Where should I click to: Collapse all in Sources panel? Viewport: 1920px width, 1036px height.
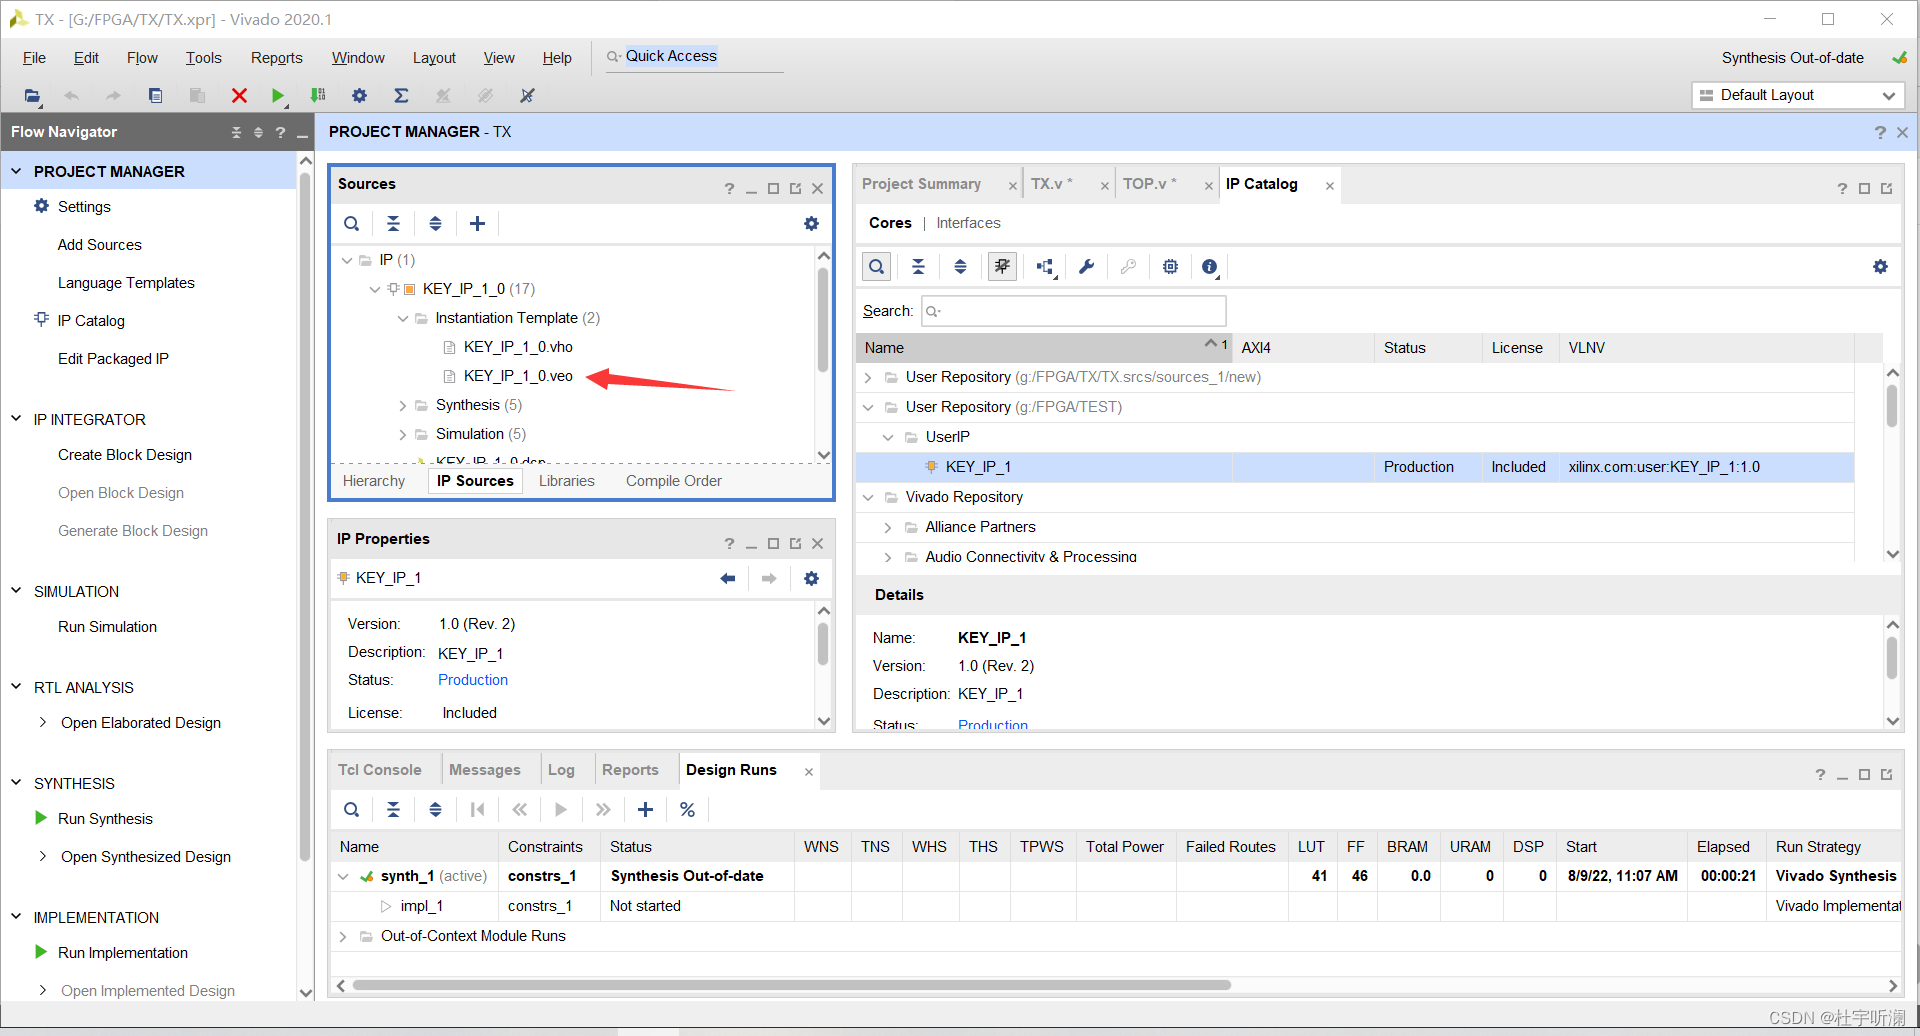[x=394, y=224]
